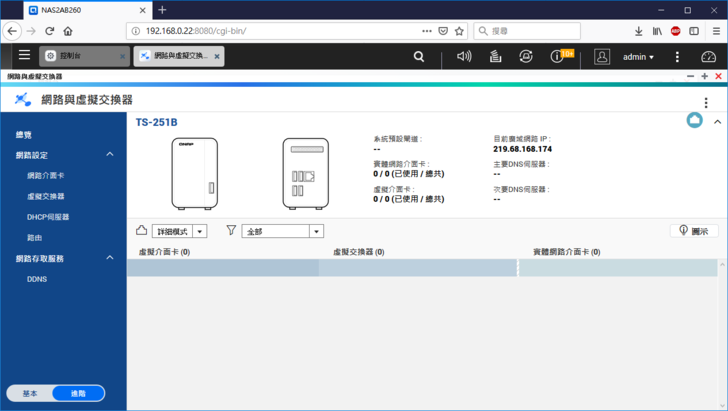This screenshot has height=411, width=728.
Task: Click the 圖示 legend button
Action: coord(693,231)
